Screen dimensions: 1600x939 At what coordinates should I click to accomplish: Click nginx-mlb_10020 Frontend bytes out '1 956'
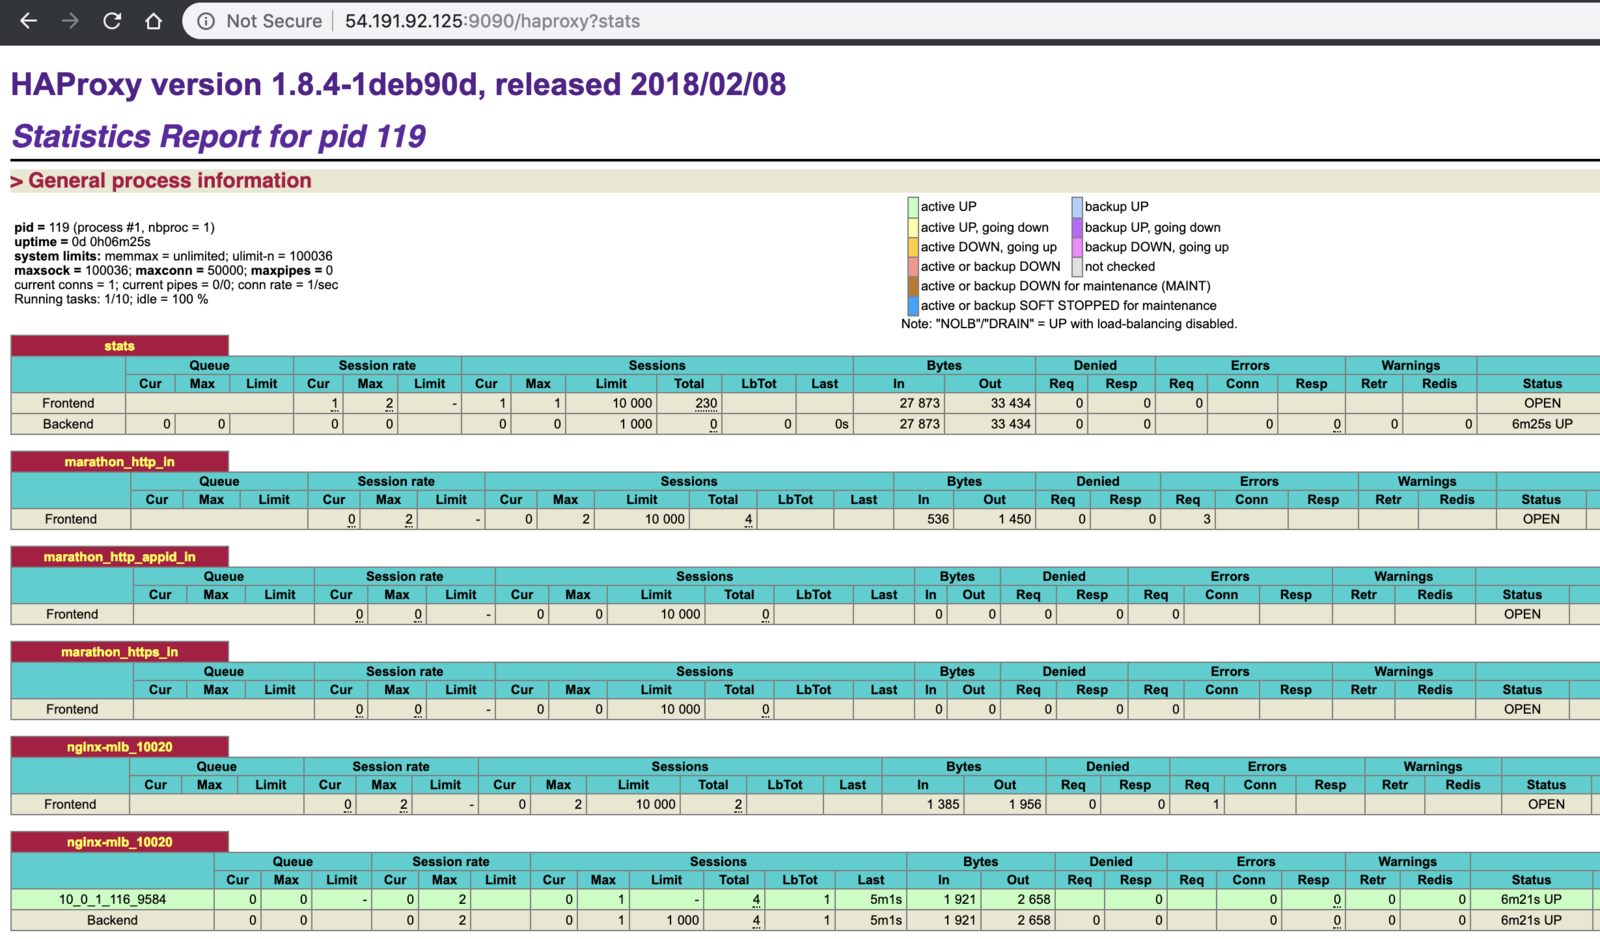tap(1024, 804)
